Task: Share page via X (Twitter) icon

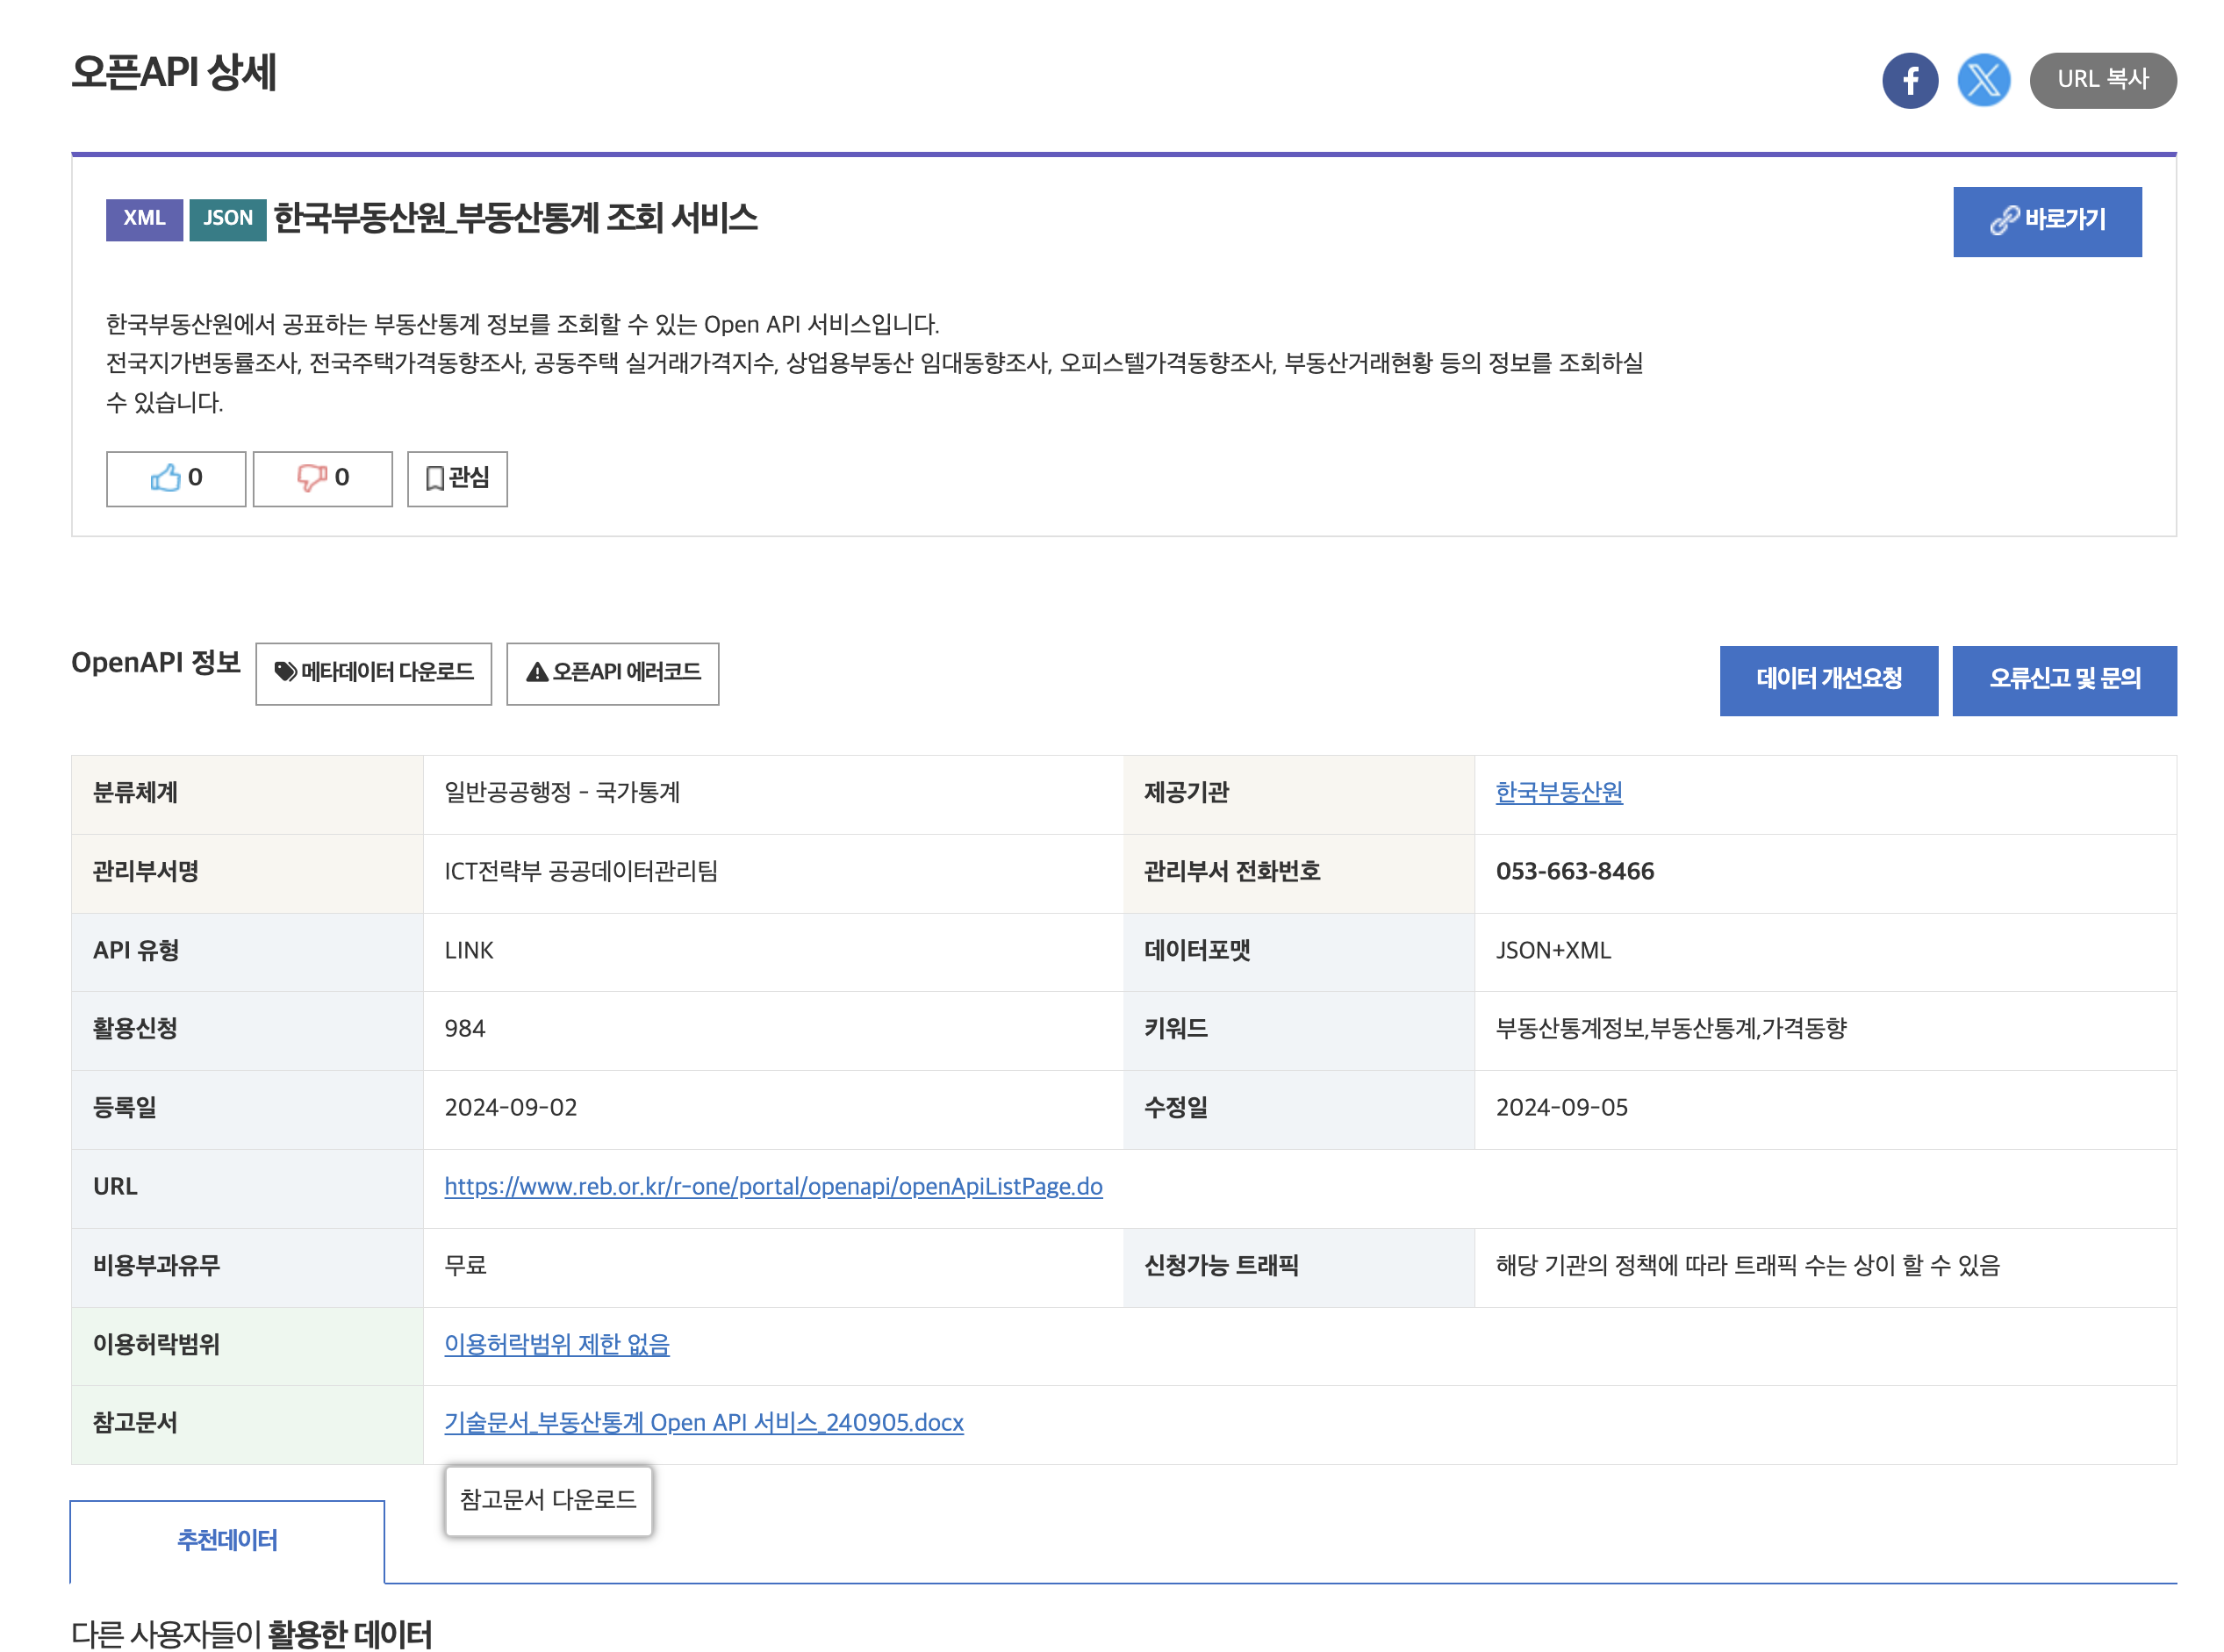Action: 1983,80
